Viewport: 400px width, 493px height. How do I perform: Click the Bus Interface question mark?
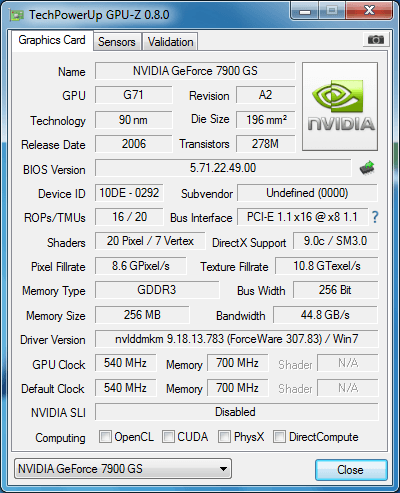[x=375, y=217]
